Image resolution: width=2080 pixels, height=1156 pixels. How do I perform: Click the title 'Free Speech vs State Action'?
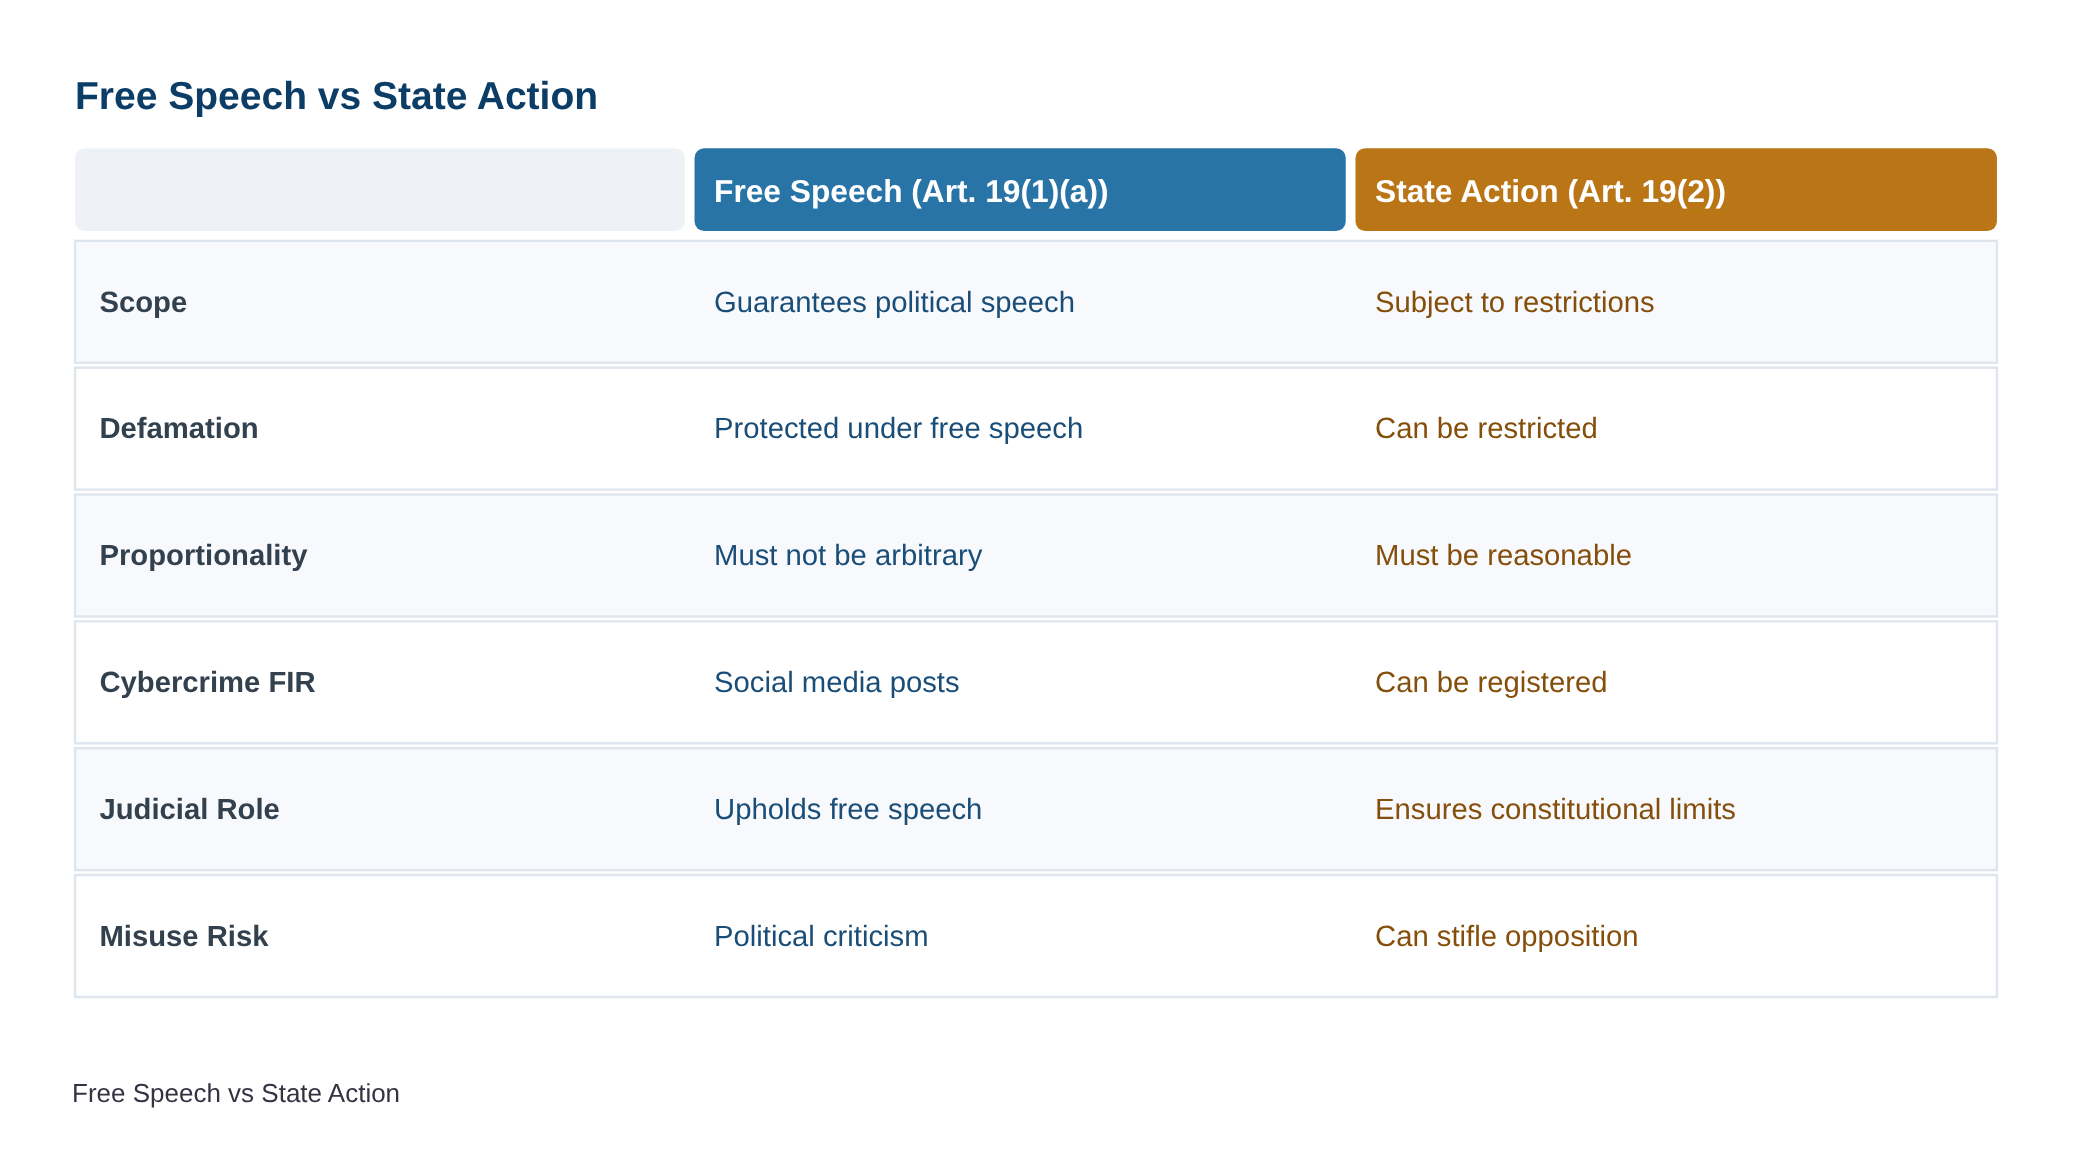(x=336, y=96)
